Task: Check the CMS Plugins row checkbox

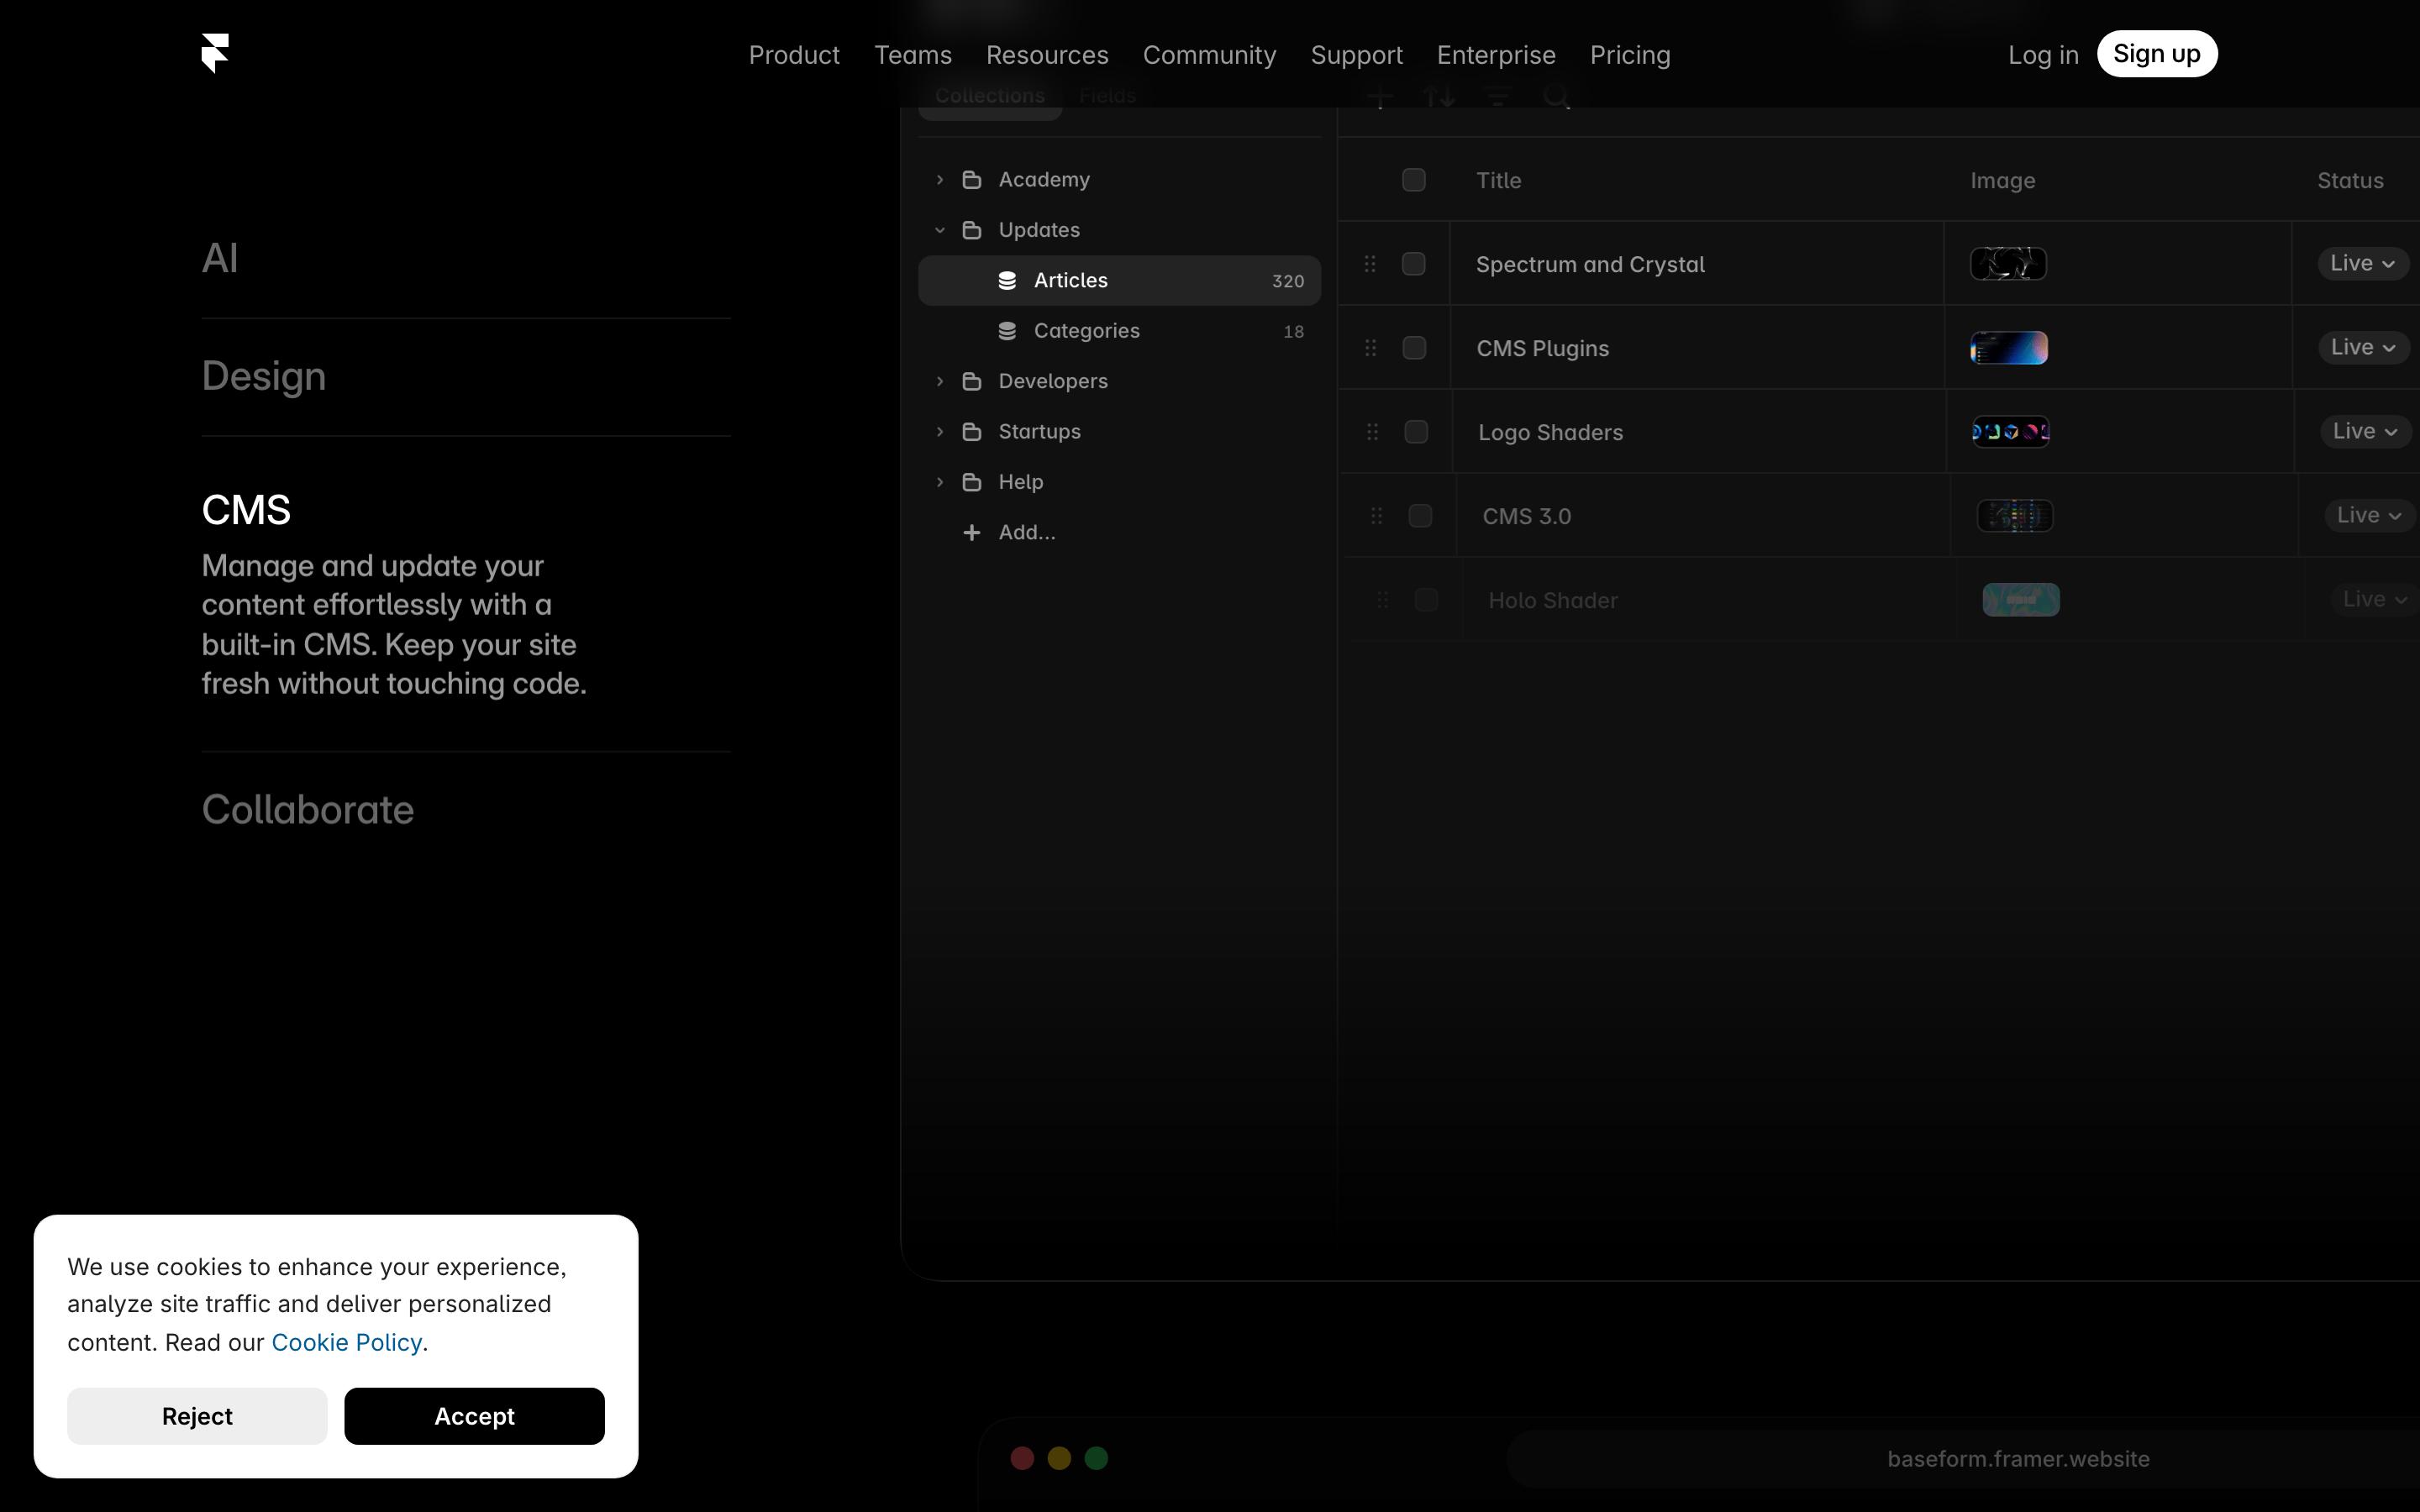Action: (x=1414, y=348)
